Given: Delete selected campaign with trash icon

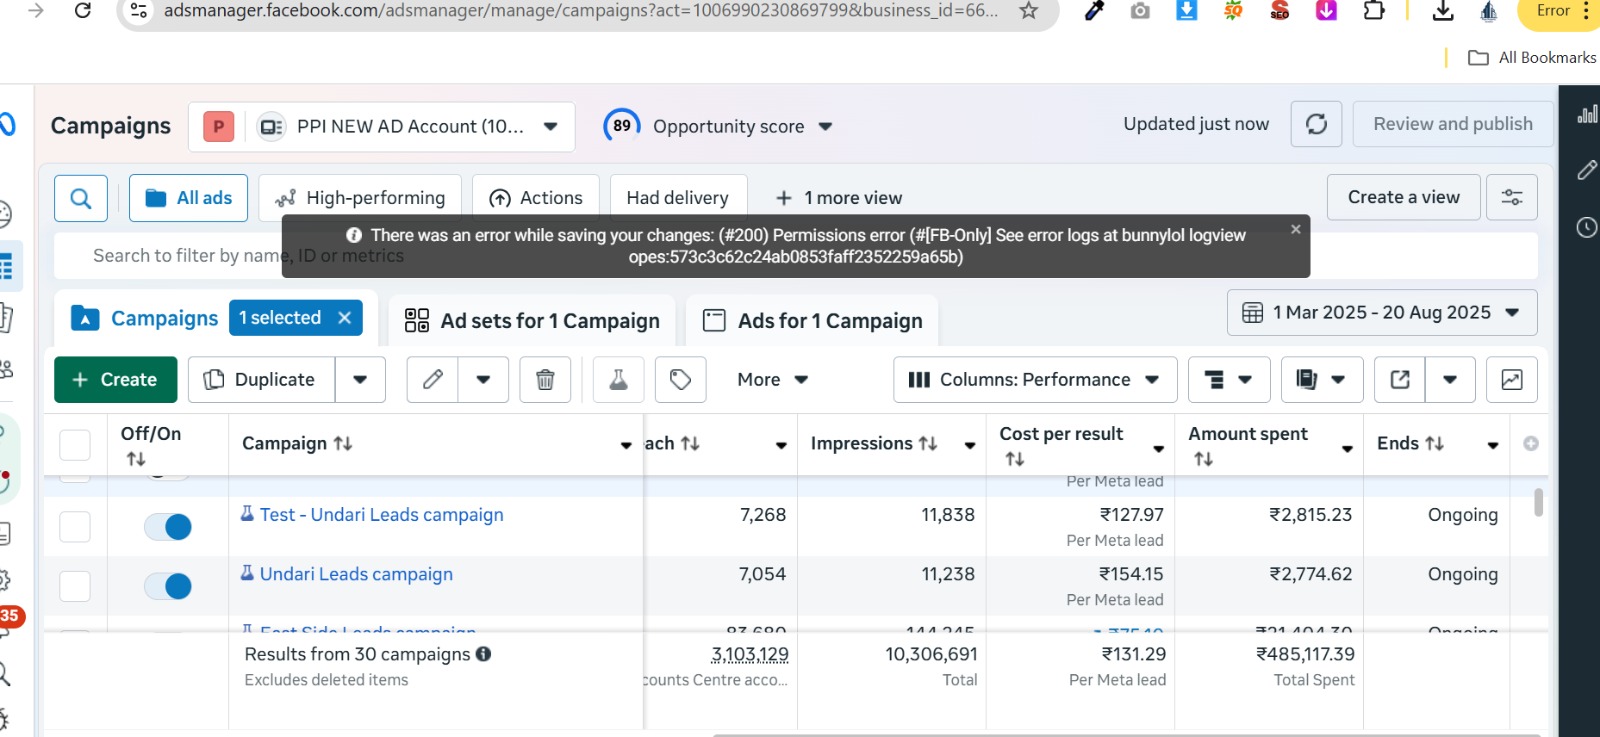Looking at the screenshot, I should (545, 380).
